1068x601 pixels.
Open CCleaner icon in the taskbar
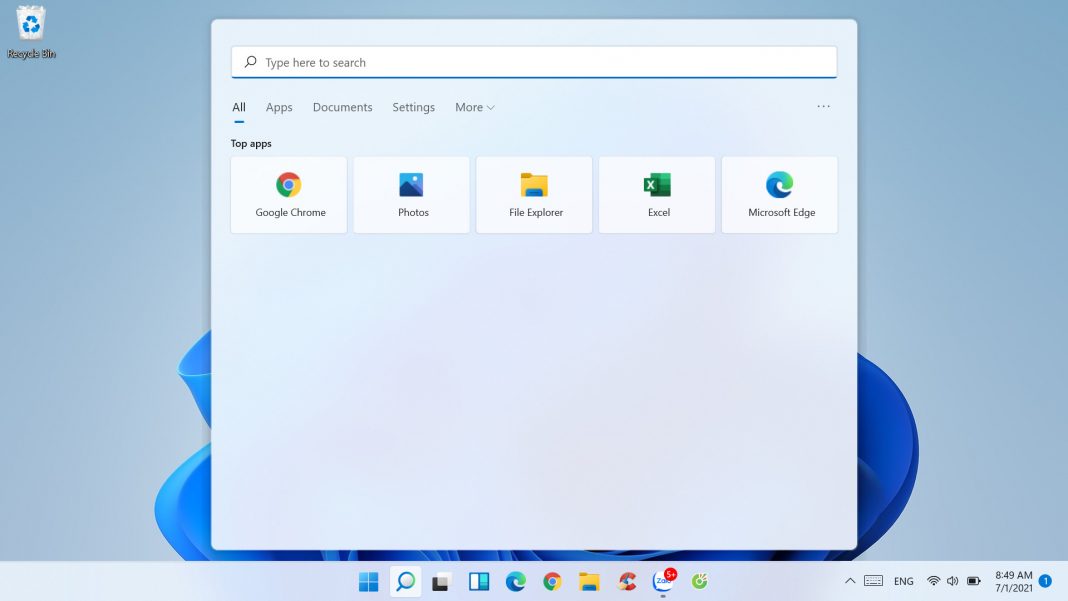[x=627, y=582]
